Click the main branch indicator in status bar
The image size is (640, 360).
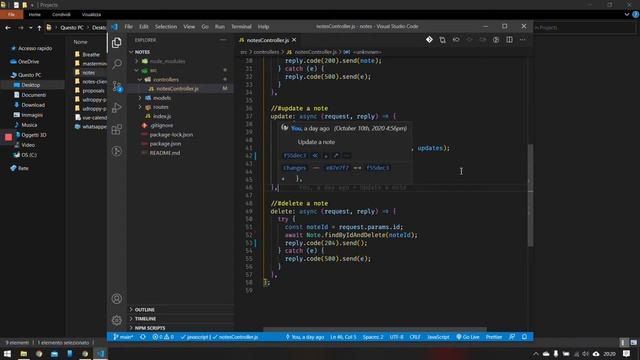click(x=123, y=337)
